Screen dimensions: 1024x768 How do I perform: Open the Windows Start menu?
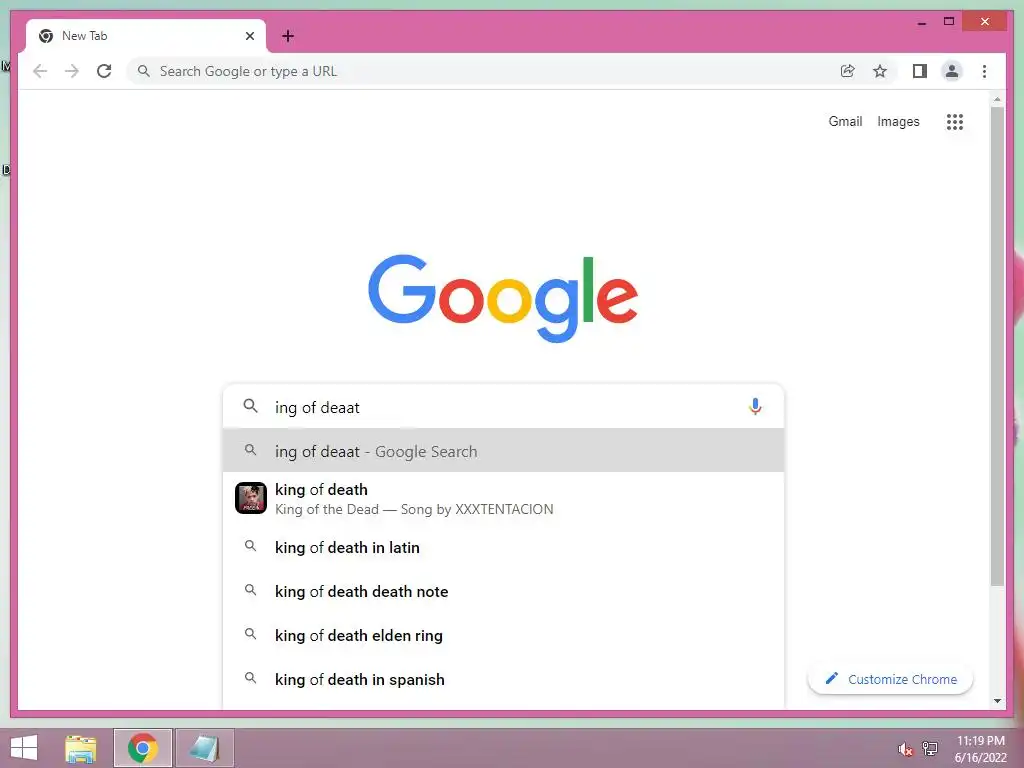click(24, 748)
